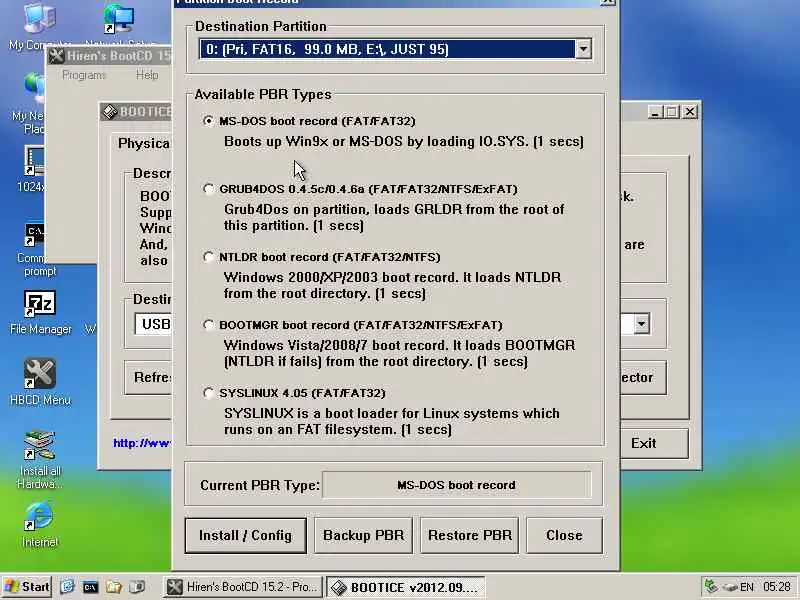The width and height of the screenshot is (800, 600).
Task: Click the Current PBR Type field
Action: (x=456, y=485)
